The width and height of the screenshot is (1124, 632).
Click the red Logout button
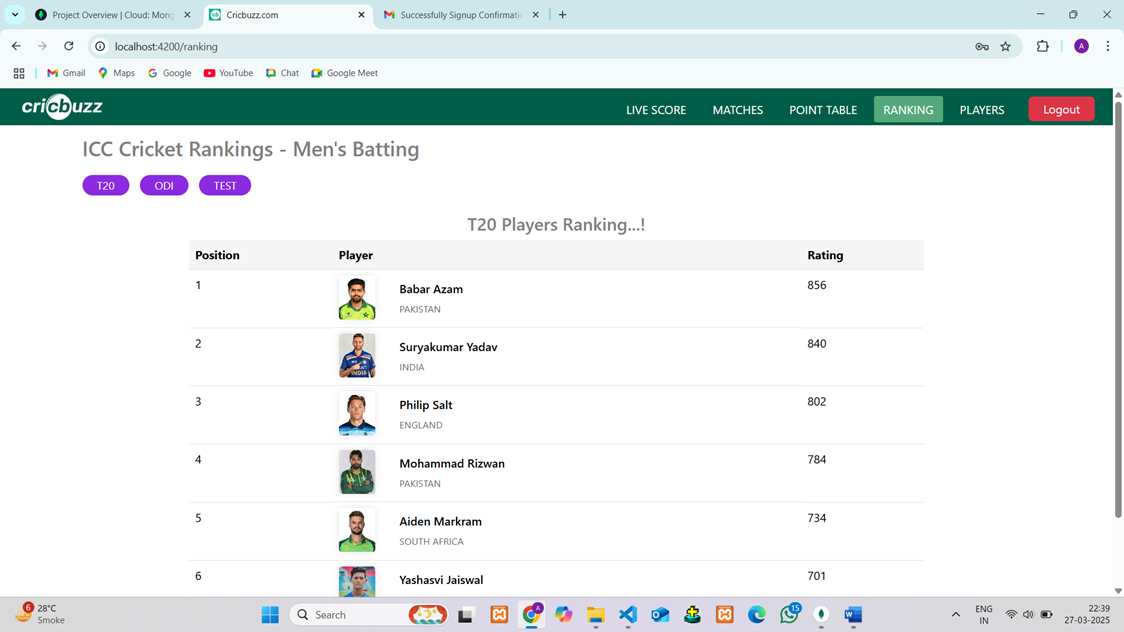click(1061, 110)
